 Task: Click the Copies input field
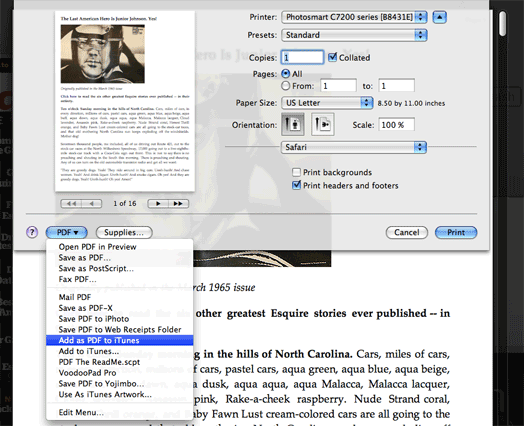(x=302, y=57)
